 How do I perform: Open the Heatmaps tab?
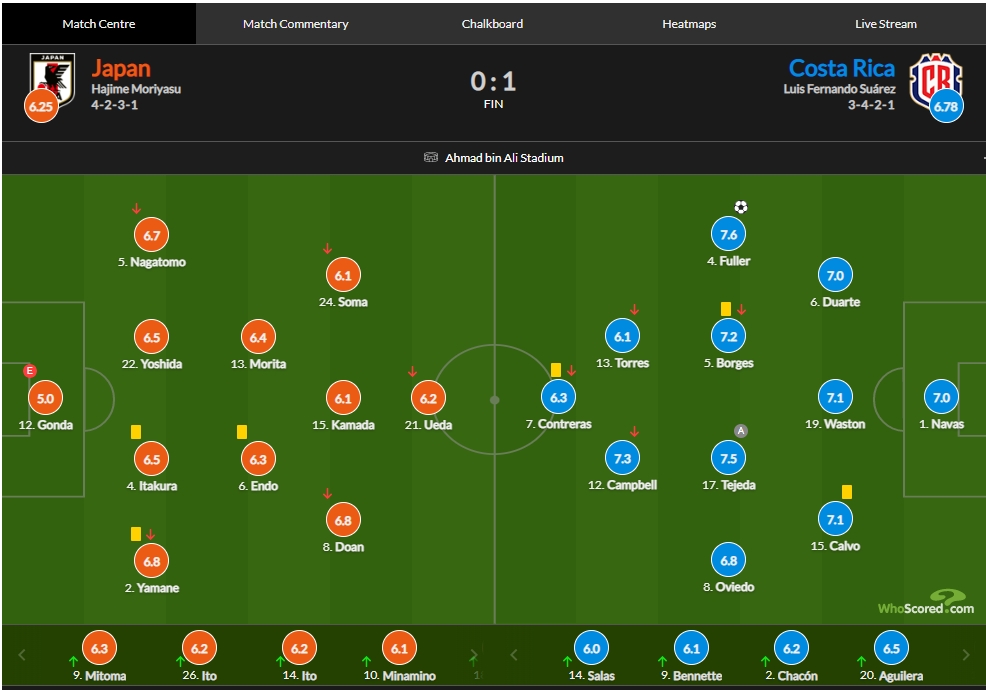689,24
